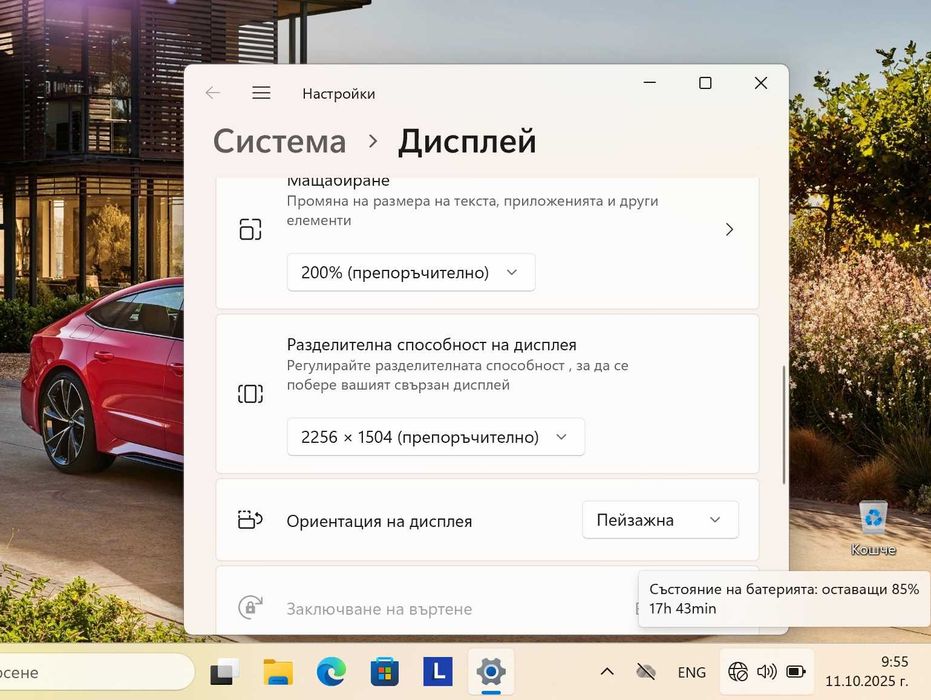Click the Заключване на въртене label

pos(379,609)
